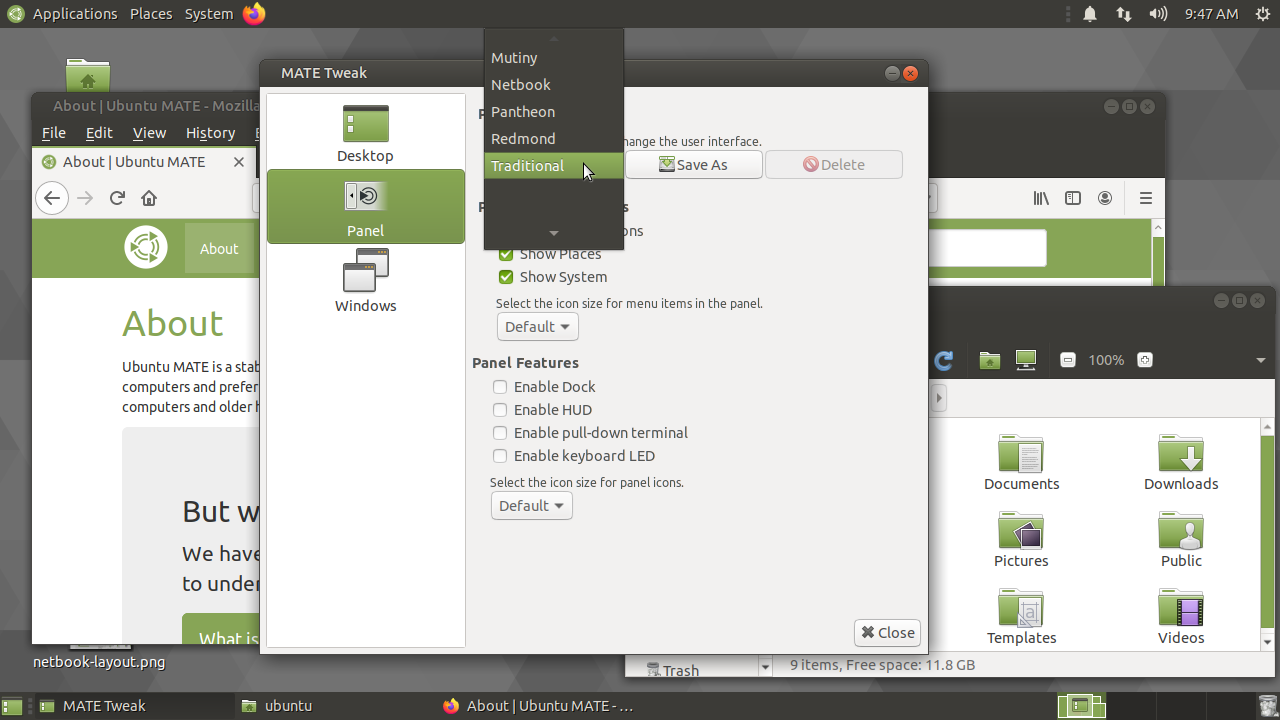Open Firefox Edit menu
Viewport: 1280px width, 720px height.
[x=99, y=133]
